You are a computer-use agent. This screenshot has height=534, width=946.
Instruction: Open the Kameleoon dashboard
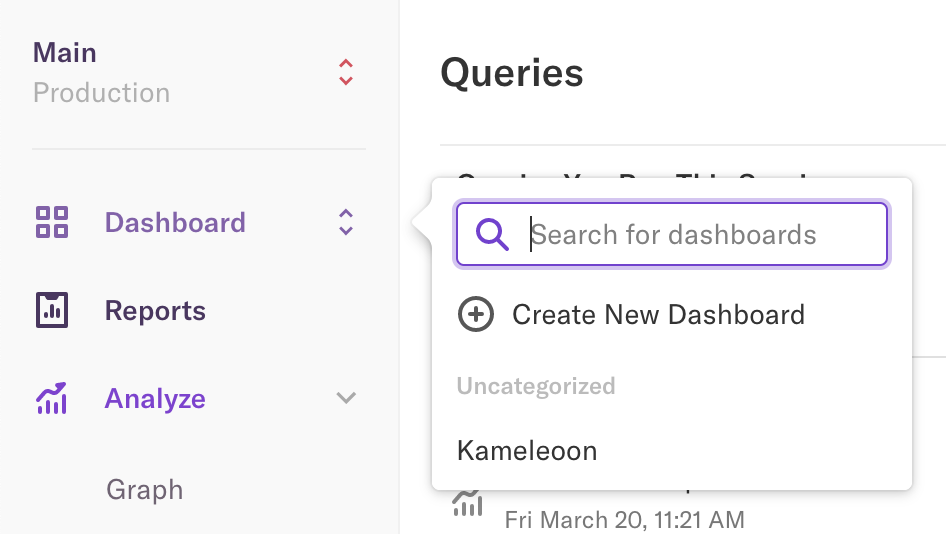tap(527, 451)
